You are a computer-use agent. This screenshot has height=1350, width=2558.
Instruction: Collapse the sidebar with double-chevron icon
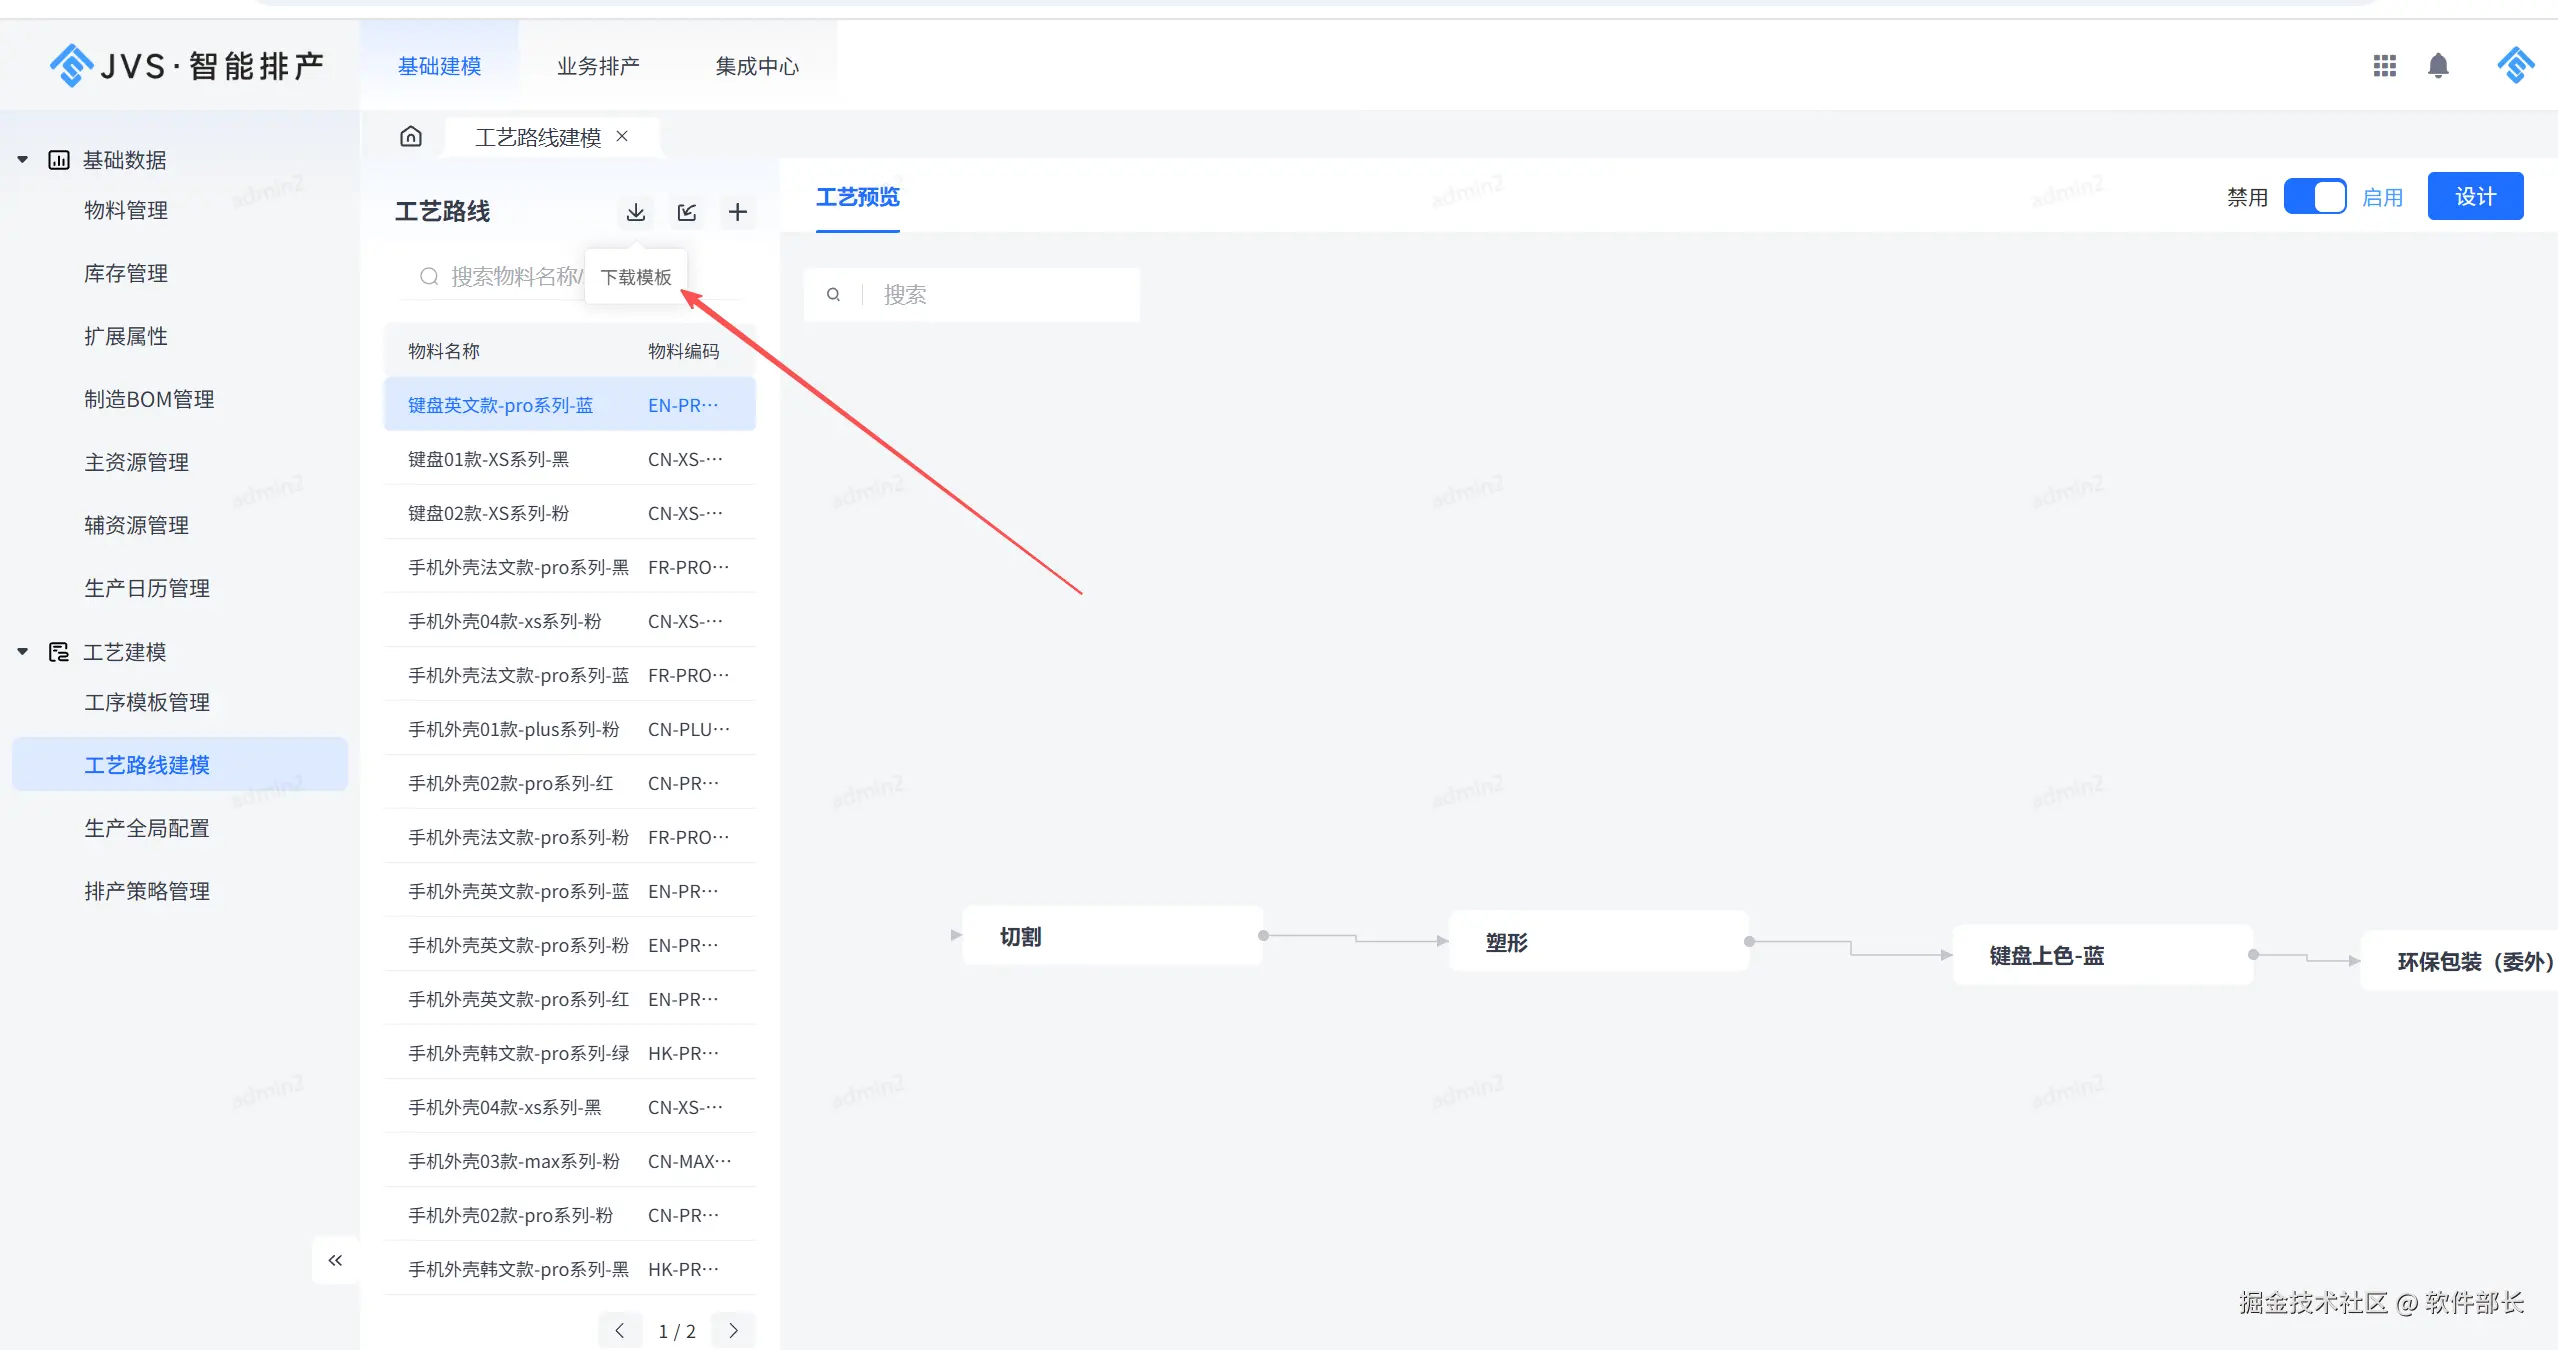coord(335,1260)
